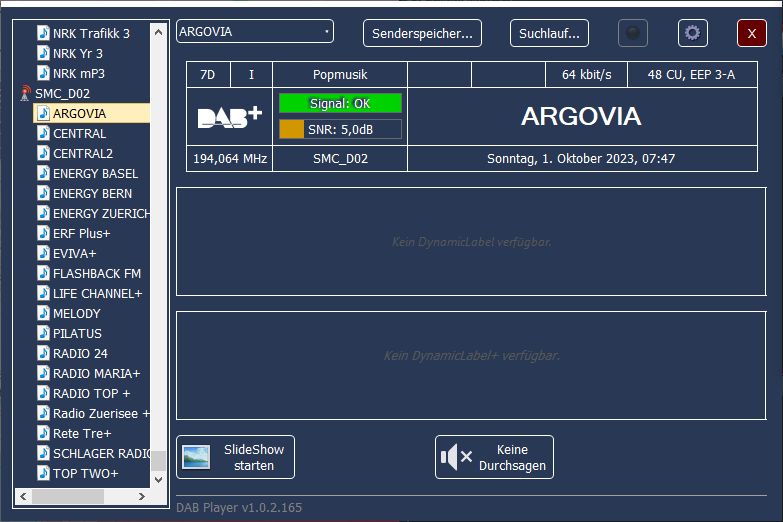Select SMC_D02 ensemble node
This screenshot has height=522, width=783.
pos(62,93)
